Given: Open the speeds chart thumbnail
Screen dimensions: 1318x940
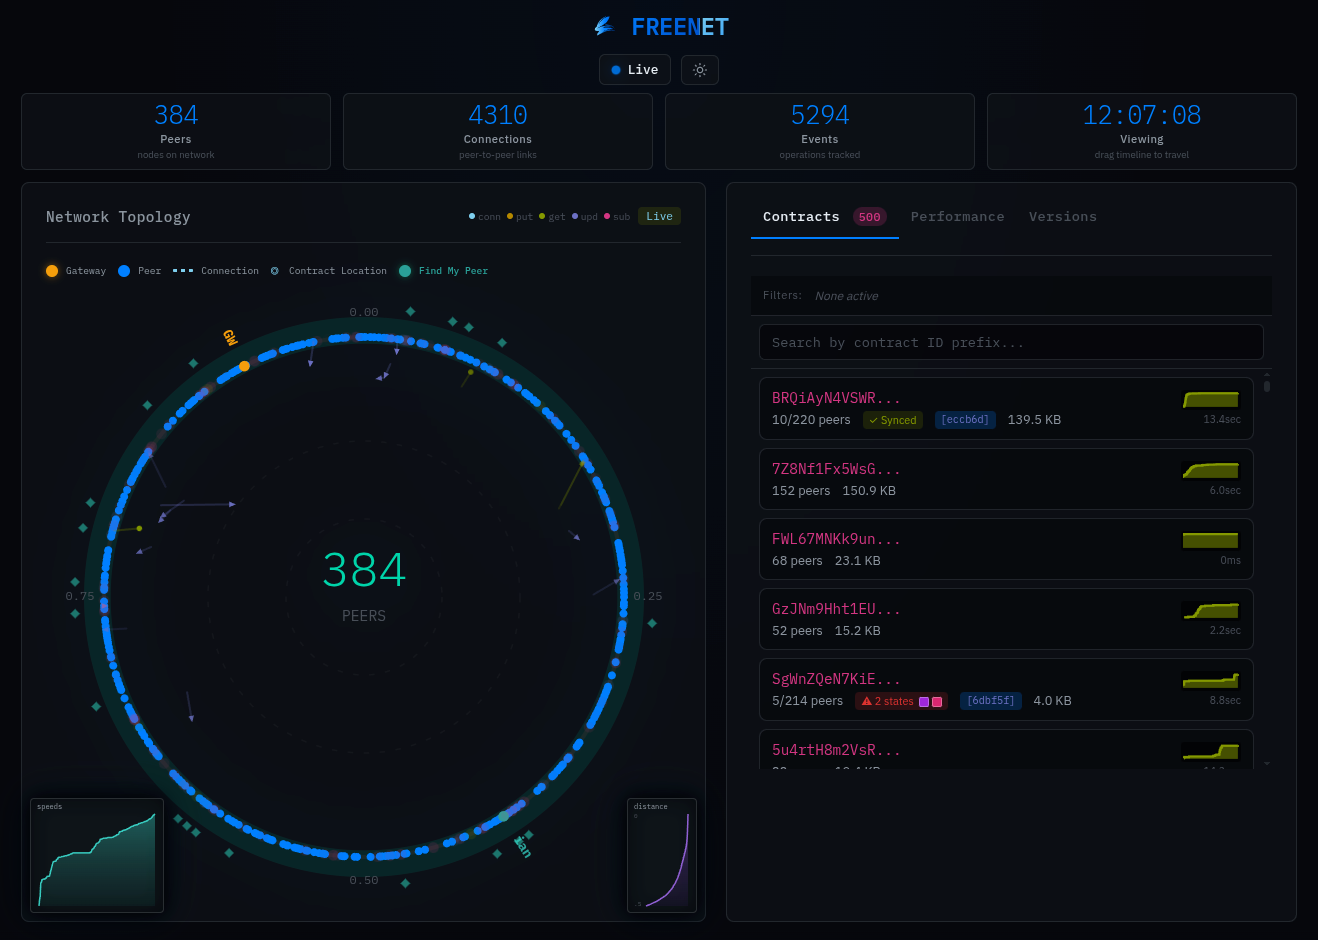Looking at the screenshot, I should click(x=97, y=855).
